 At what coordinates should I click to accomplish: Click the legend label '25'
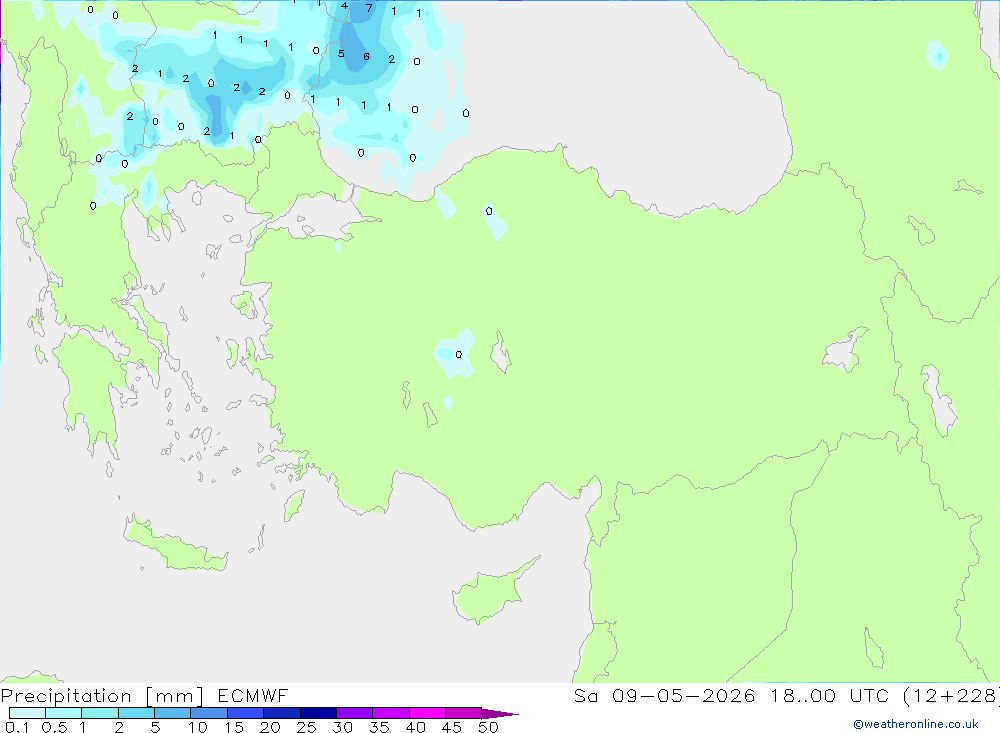[306, 727]
